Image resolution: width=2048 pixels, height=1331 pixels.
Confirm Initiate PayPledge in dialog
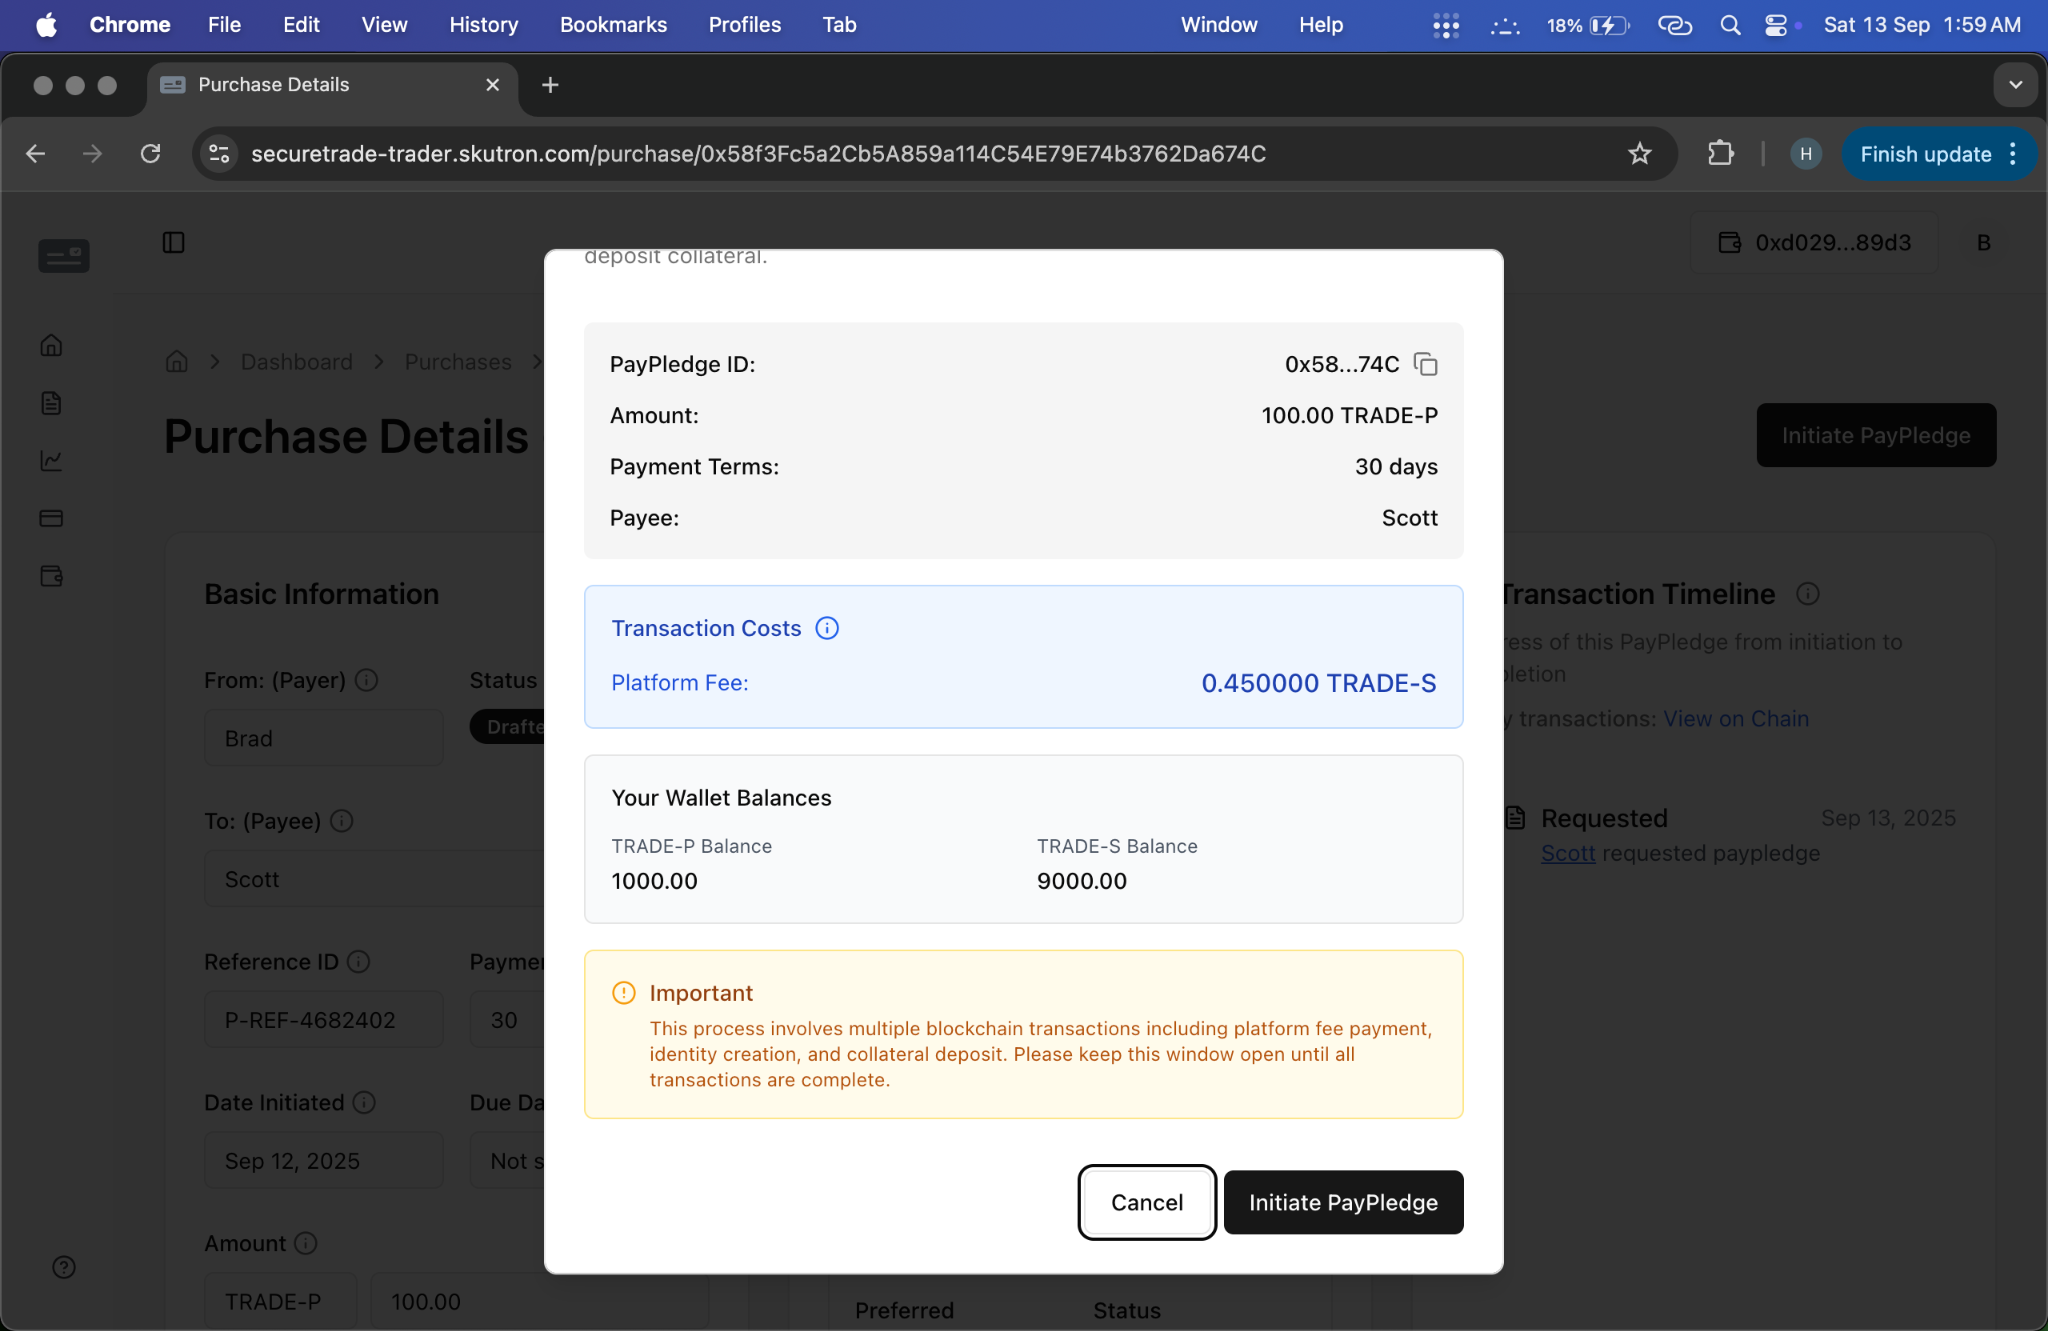[1343, 1202]
